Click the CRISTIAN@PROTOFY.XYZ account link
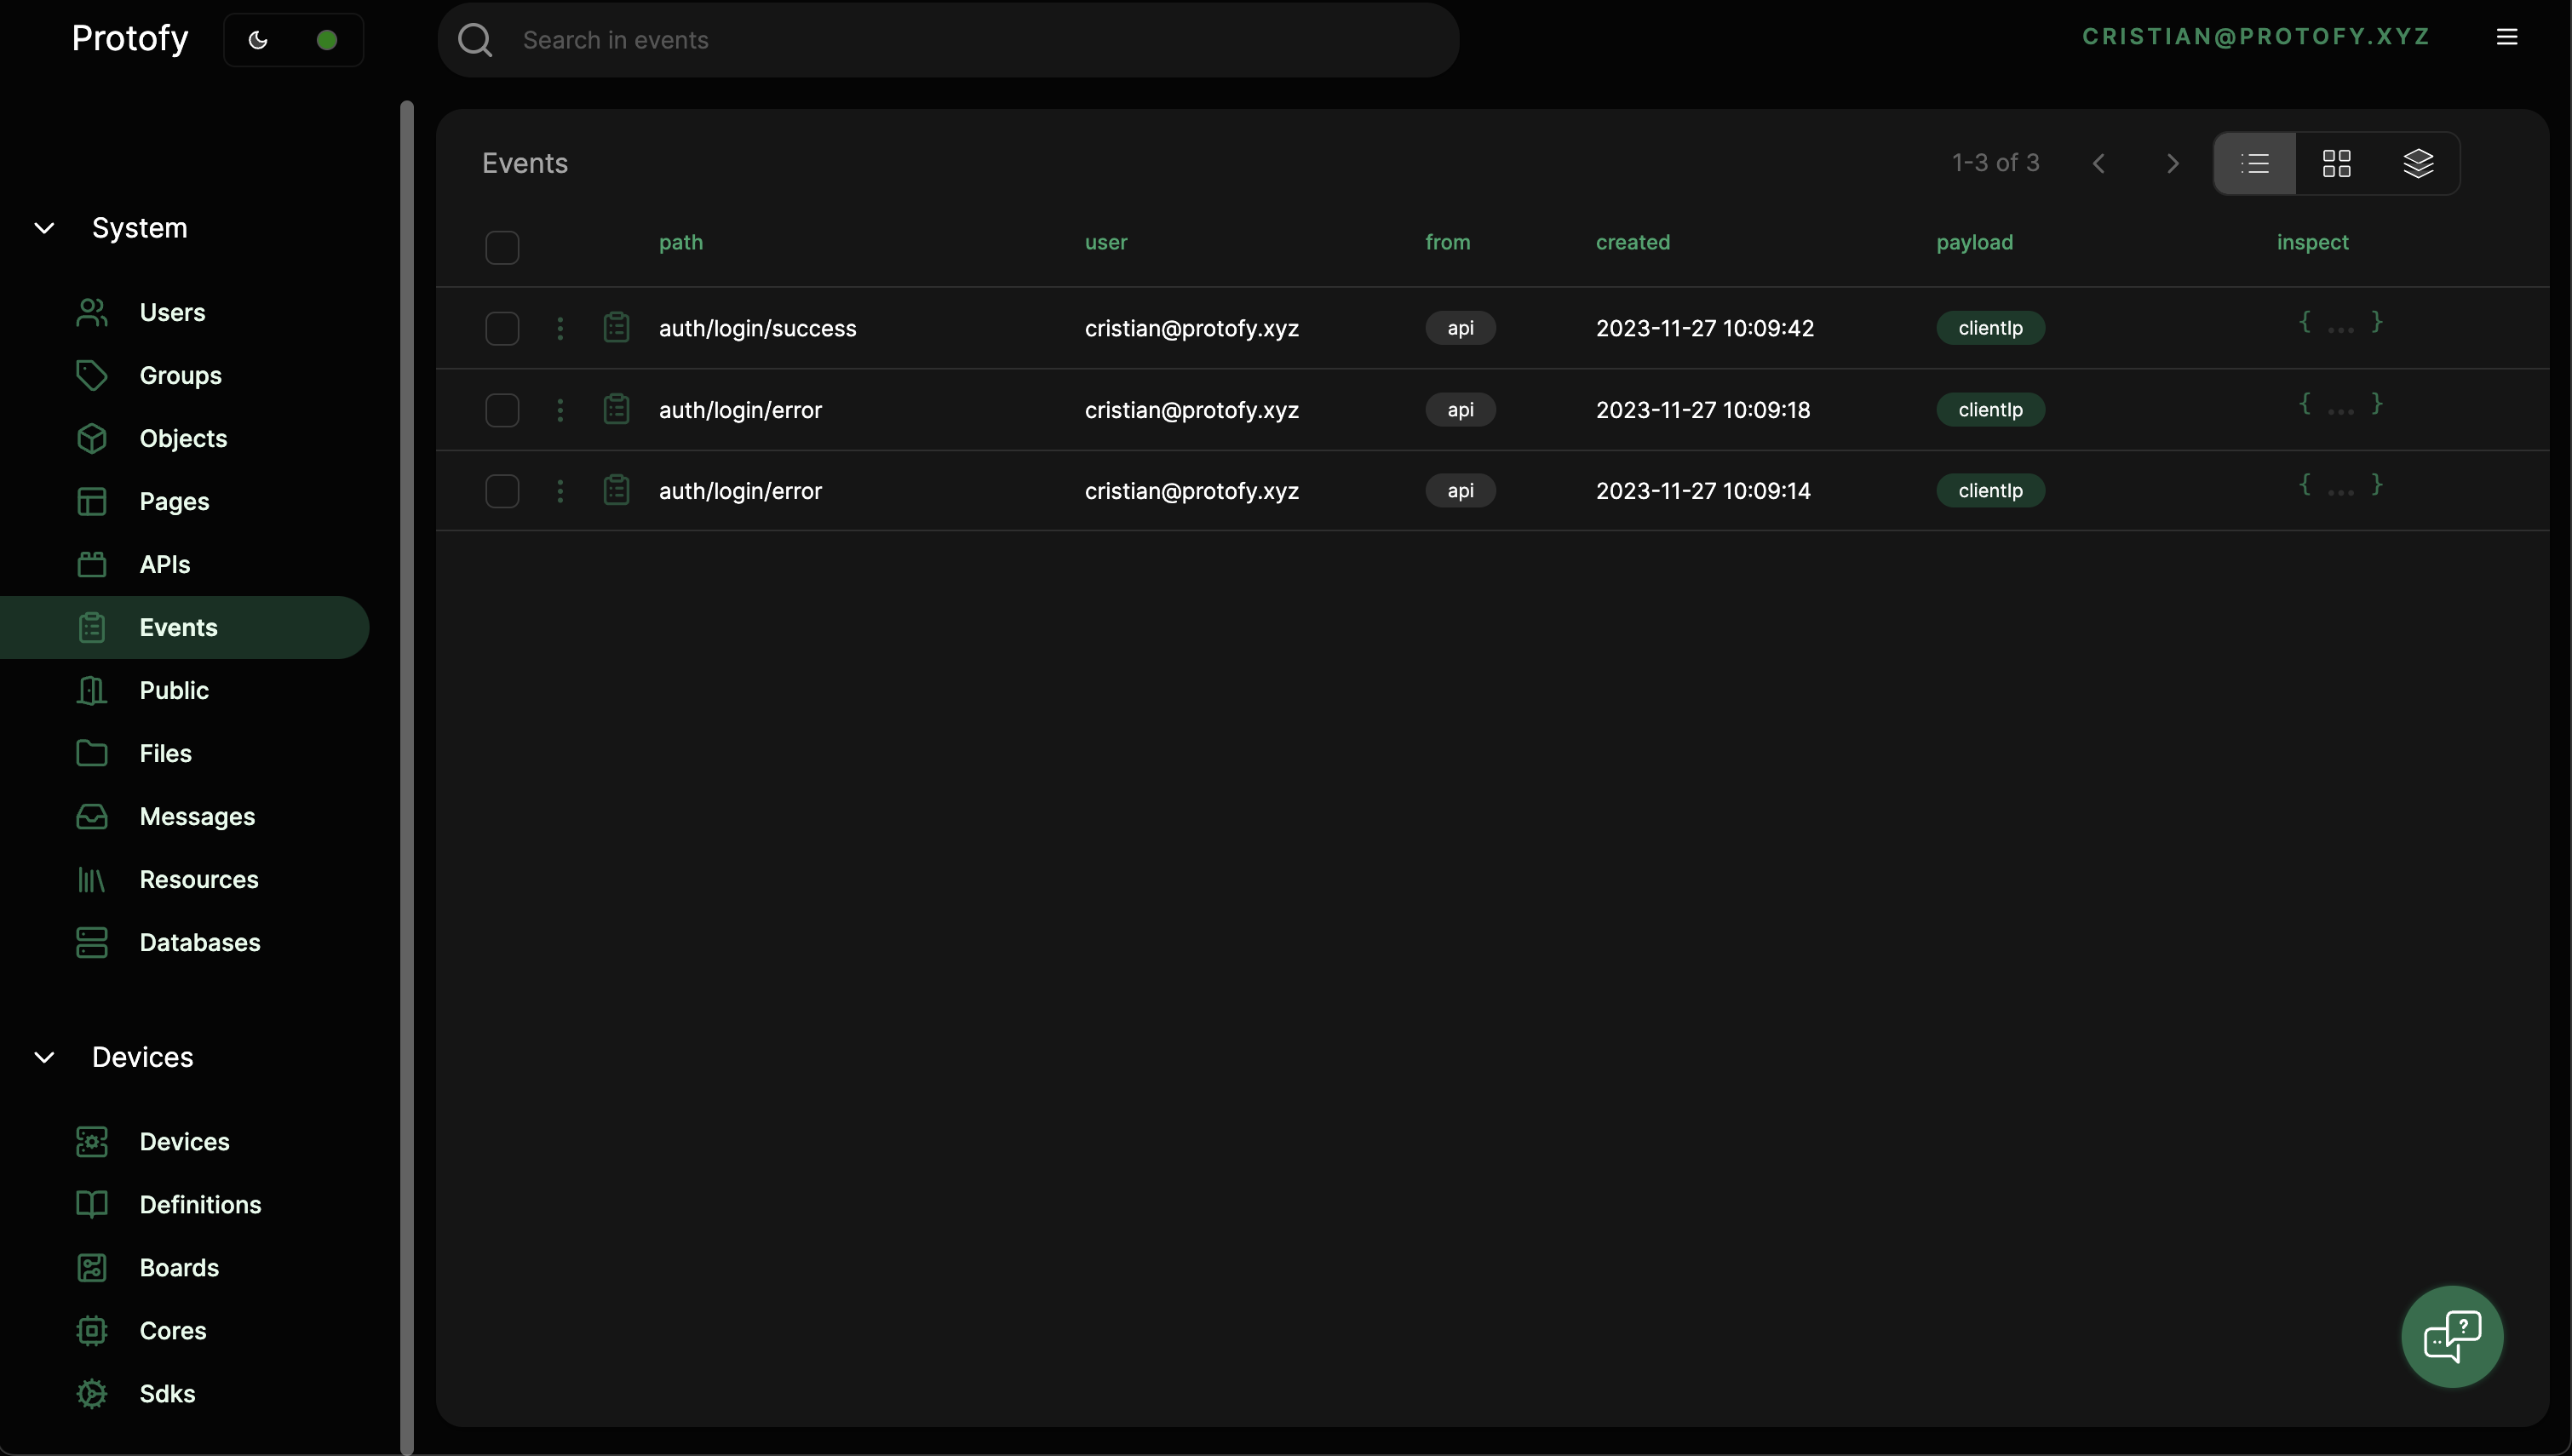The image size is (2572, 1456). click(2256, 37)
